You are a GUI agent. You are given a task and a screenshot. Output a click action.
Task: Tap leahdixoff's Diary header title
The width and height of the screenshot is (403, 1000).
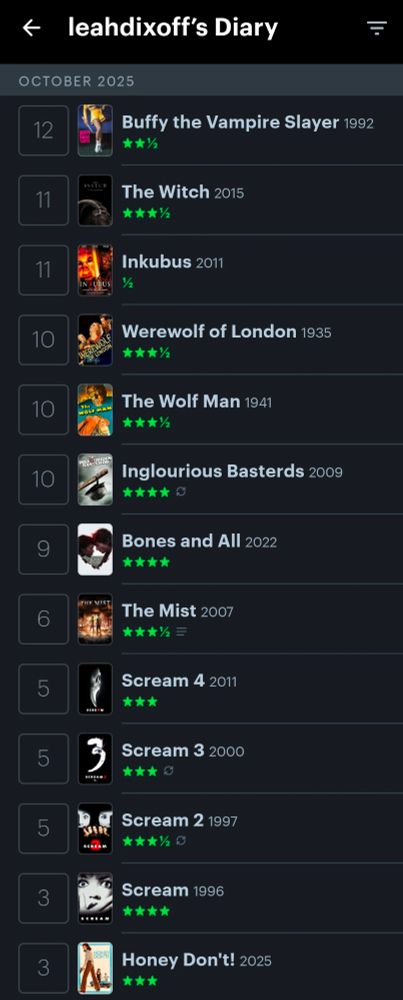pyautogui.click(x=173, y=27)
